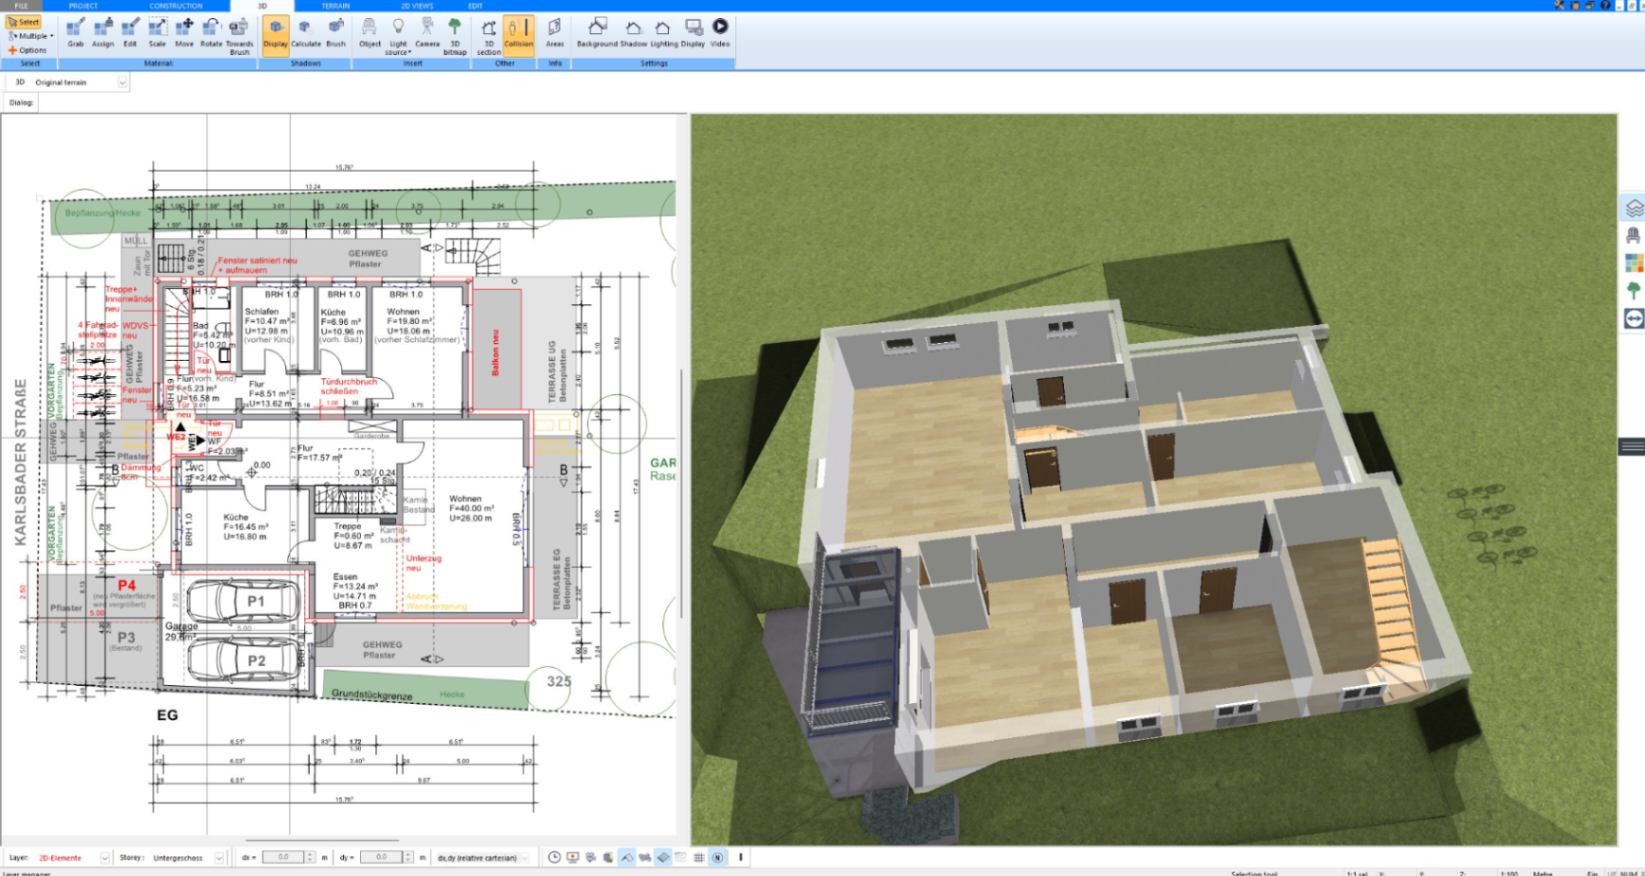Viewport: 1645px width, 876px height.
Task: Click the Options button
Action: (x=27, y=50)
